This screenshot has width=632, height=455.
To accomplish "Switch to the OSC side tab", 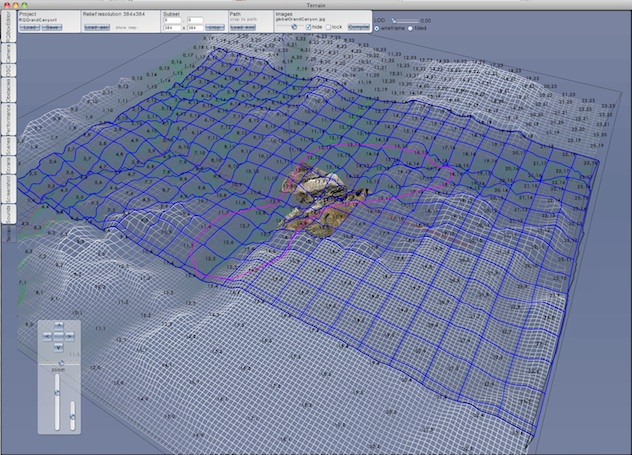I will tap(9, 71).
